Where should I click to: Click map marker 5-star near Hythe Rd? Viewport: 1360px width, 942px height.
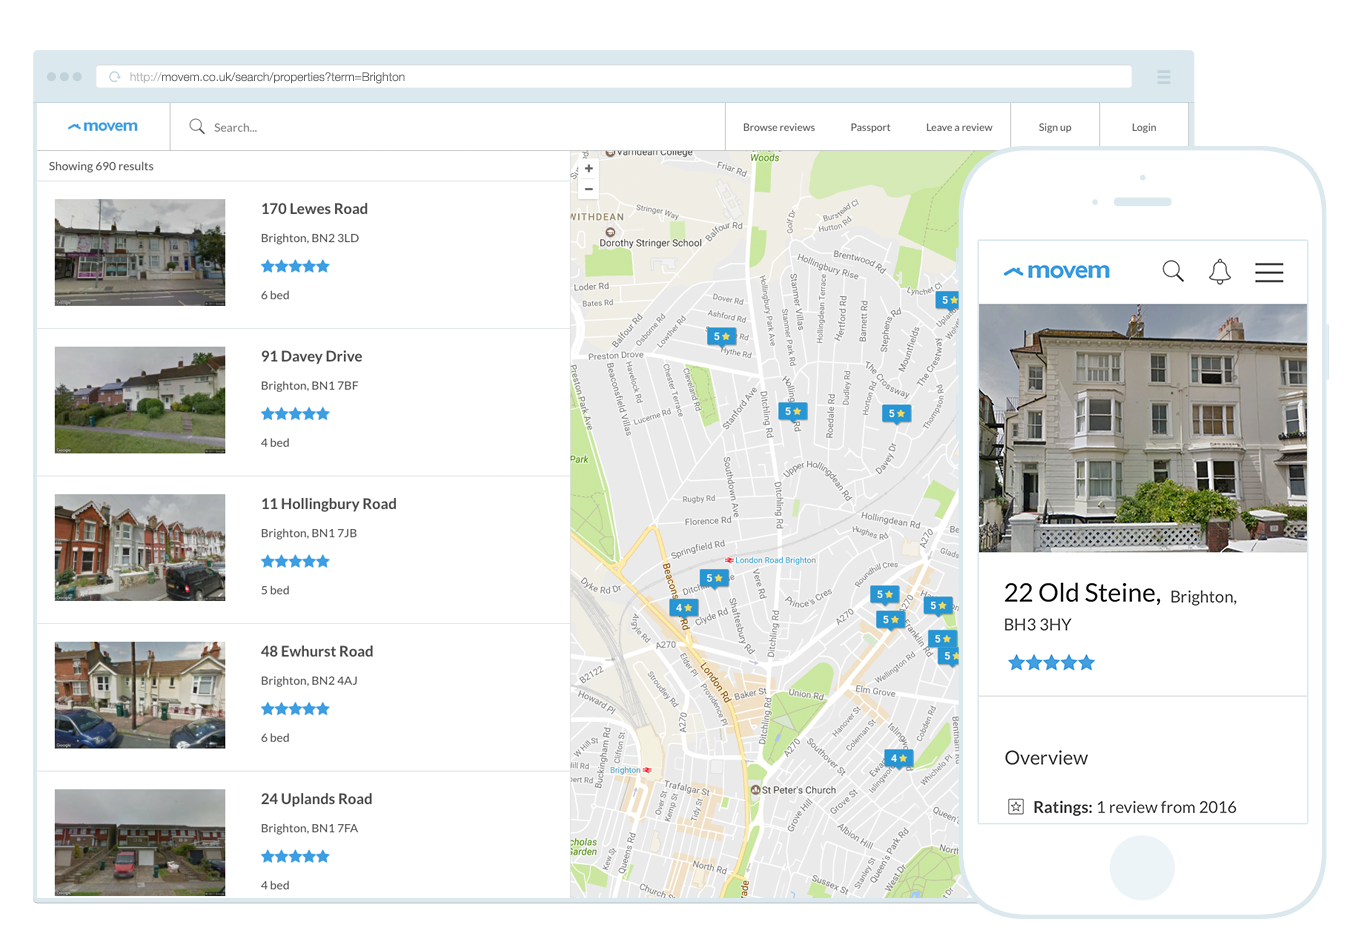point(721,337)
